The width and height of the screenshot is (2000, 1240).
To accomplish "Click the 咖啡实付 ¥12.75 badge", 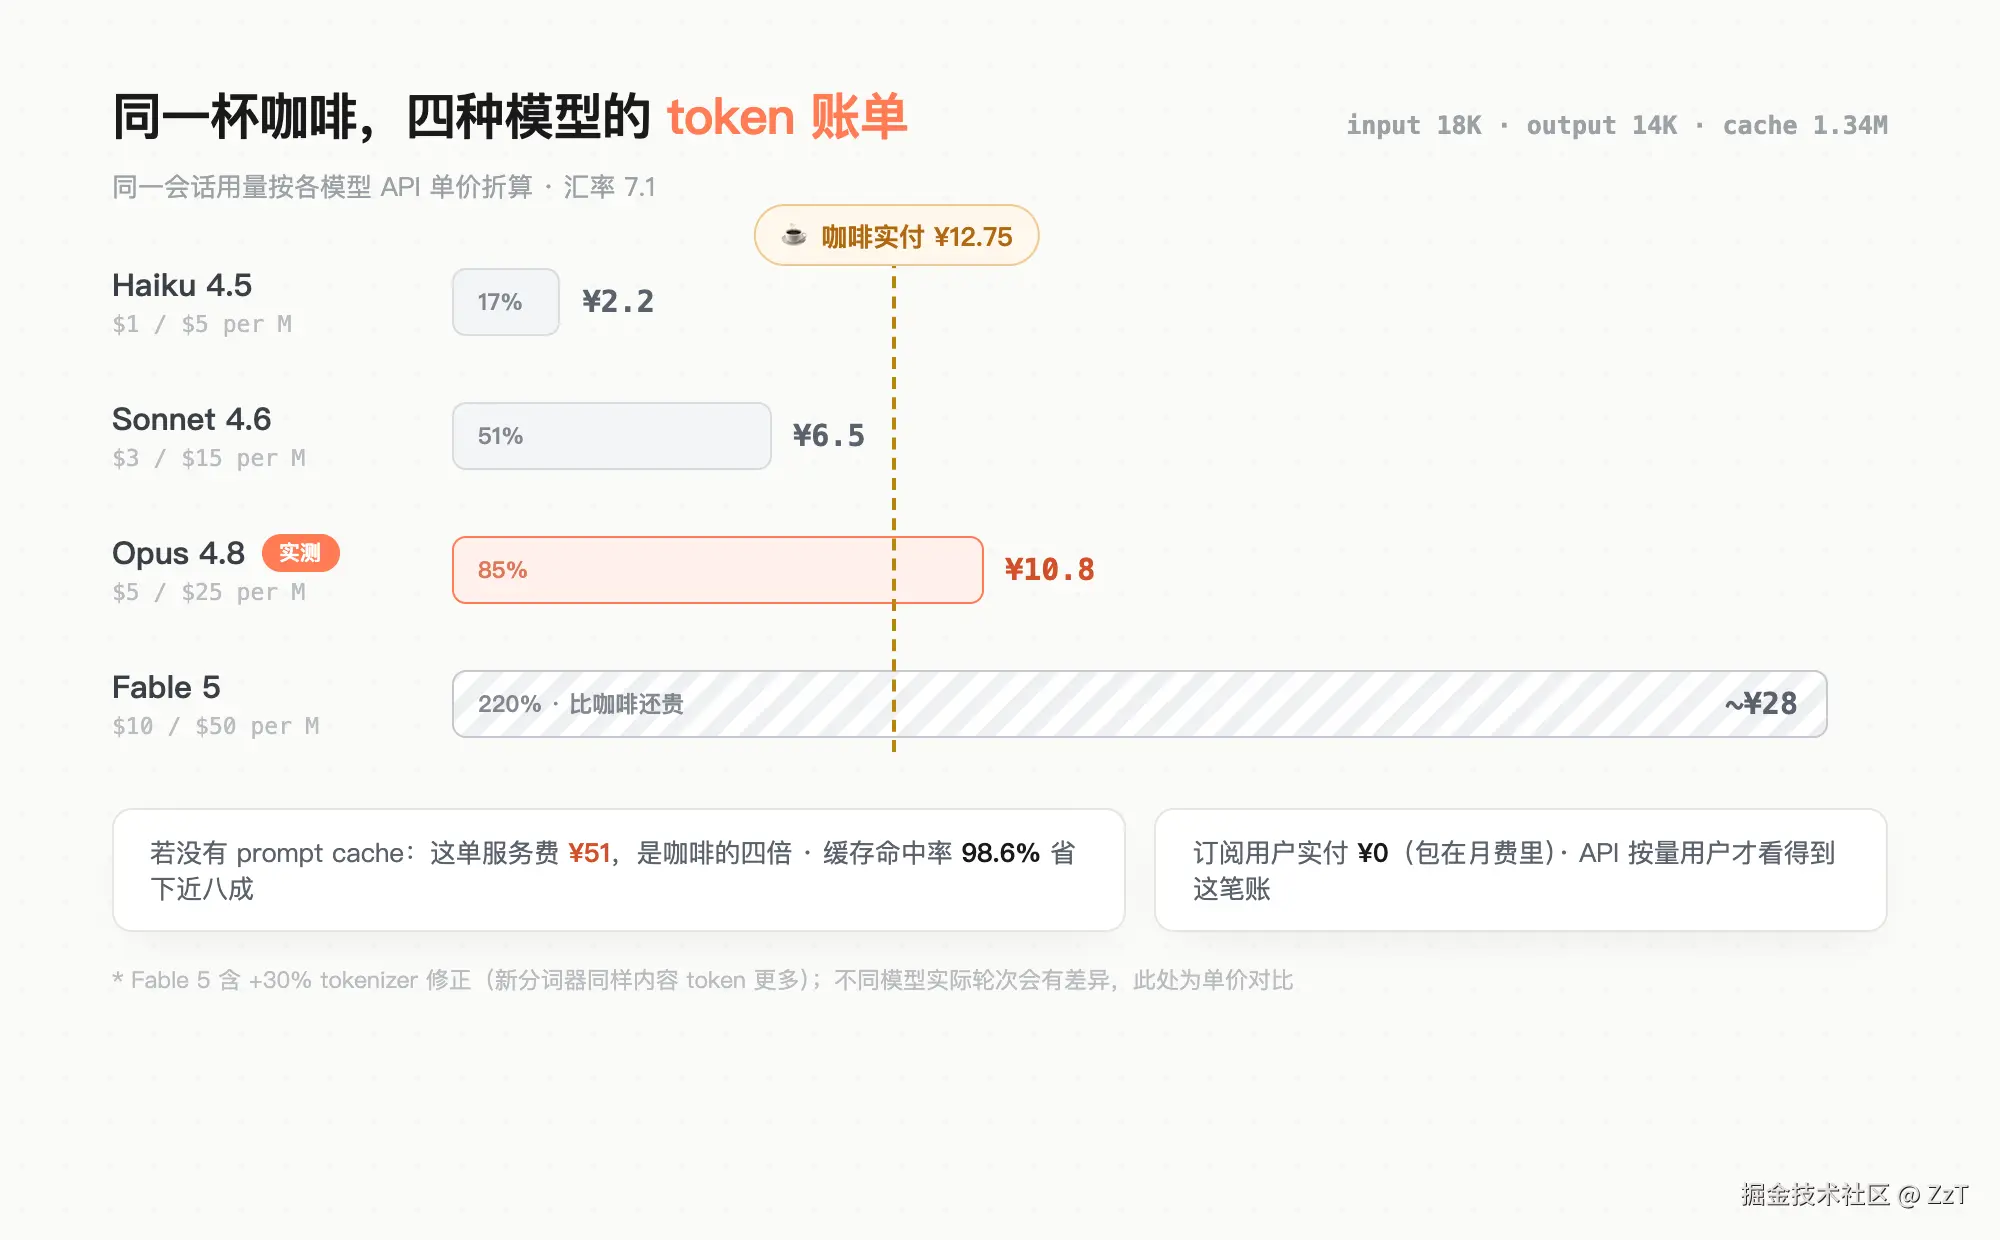I will [x=896, y=236].
